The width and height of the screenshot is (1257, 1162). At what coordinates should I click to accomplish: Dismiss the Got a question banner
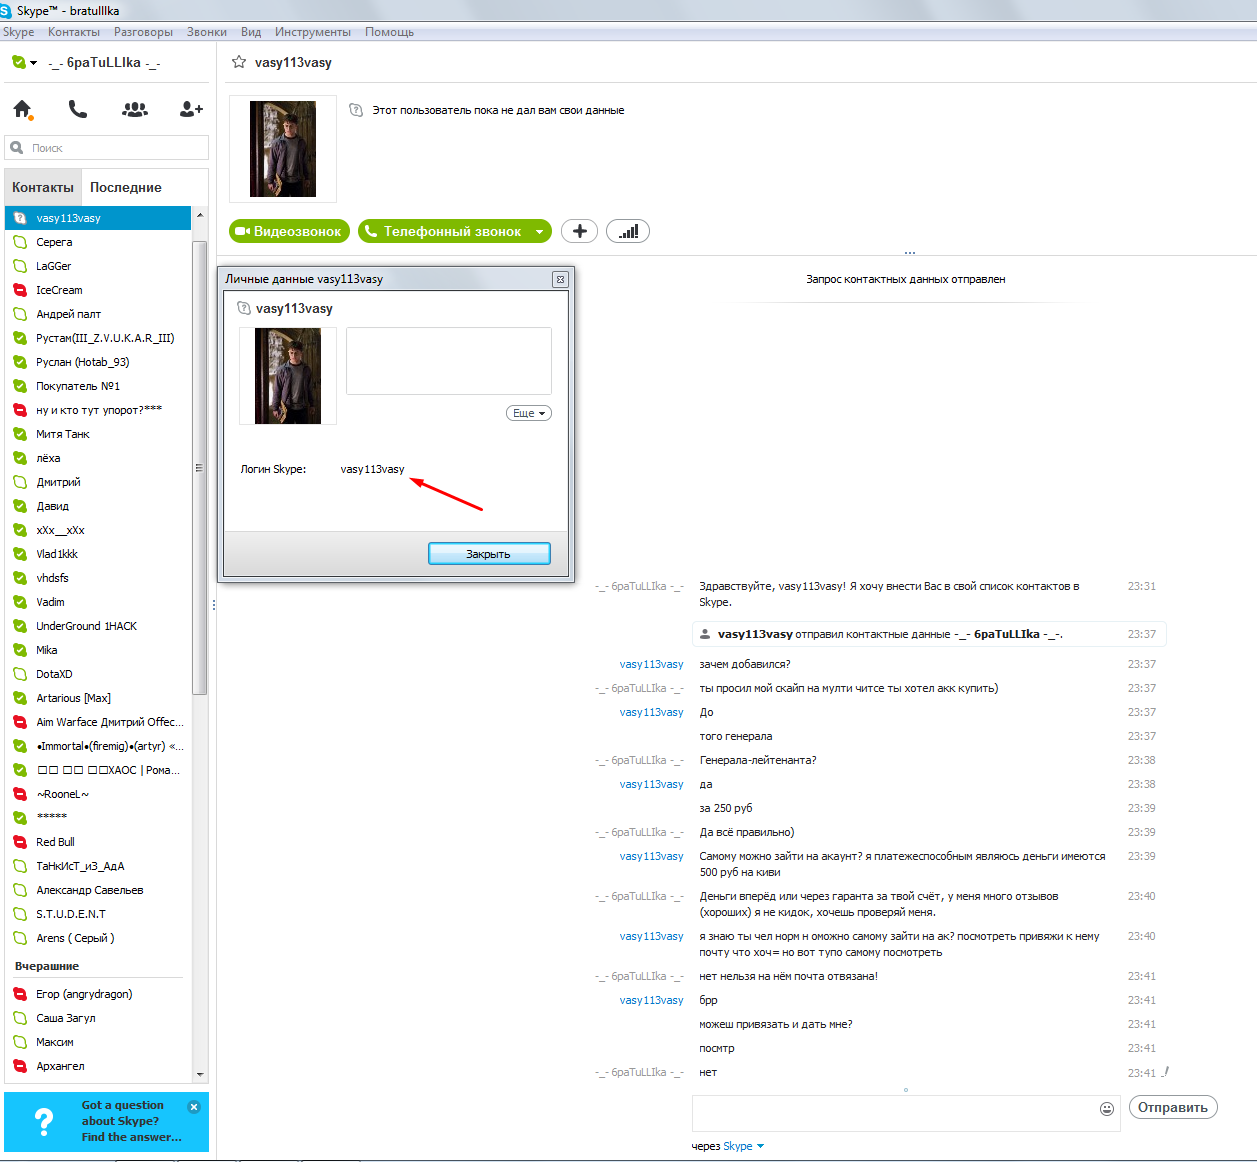click(x=194, y=1107)
